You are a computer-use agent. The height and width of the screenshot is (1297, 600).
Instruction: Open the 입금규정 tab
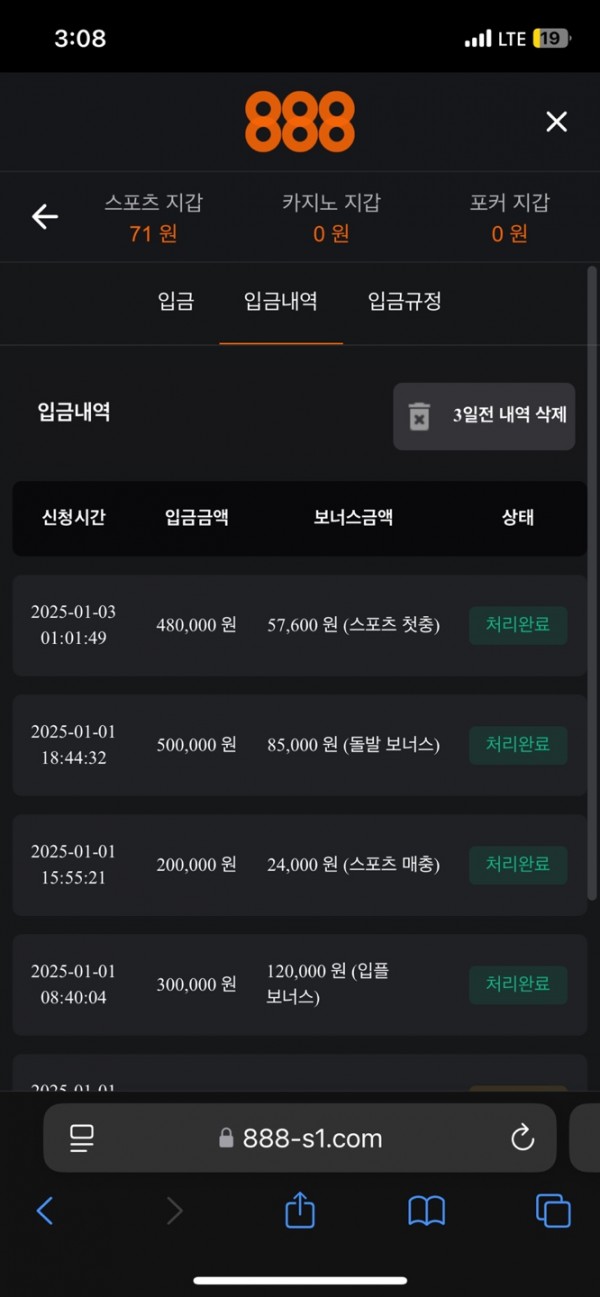(404, 301)
